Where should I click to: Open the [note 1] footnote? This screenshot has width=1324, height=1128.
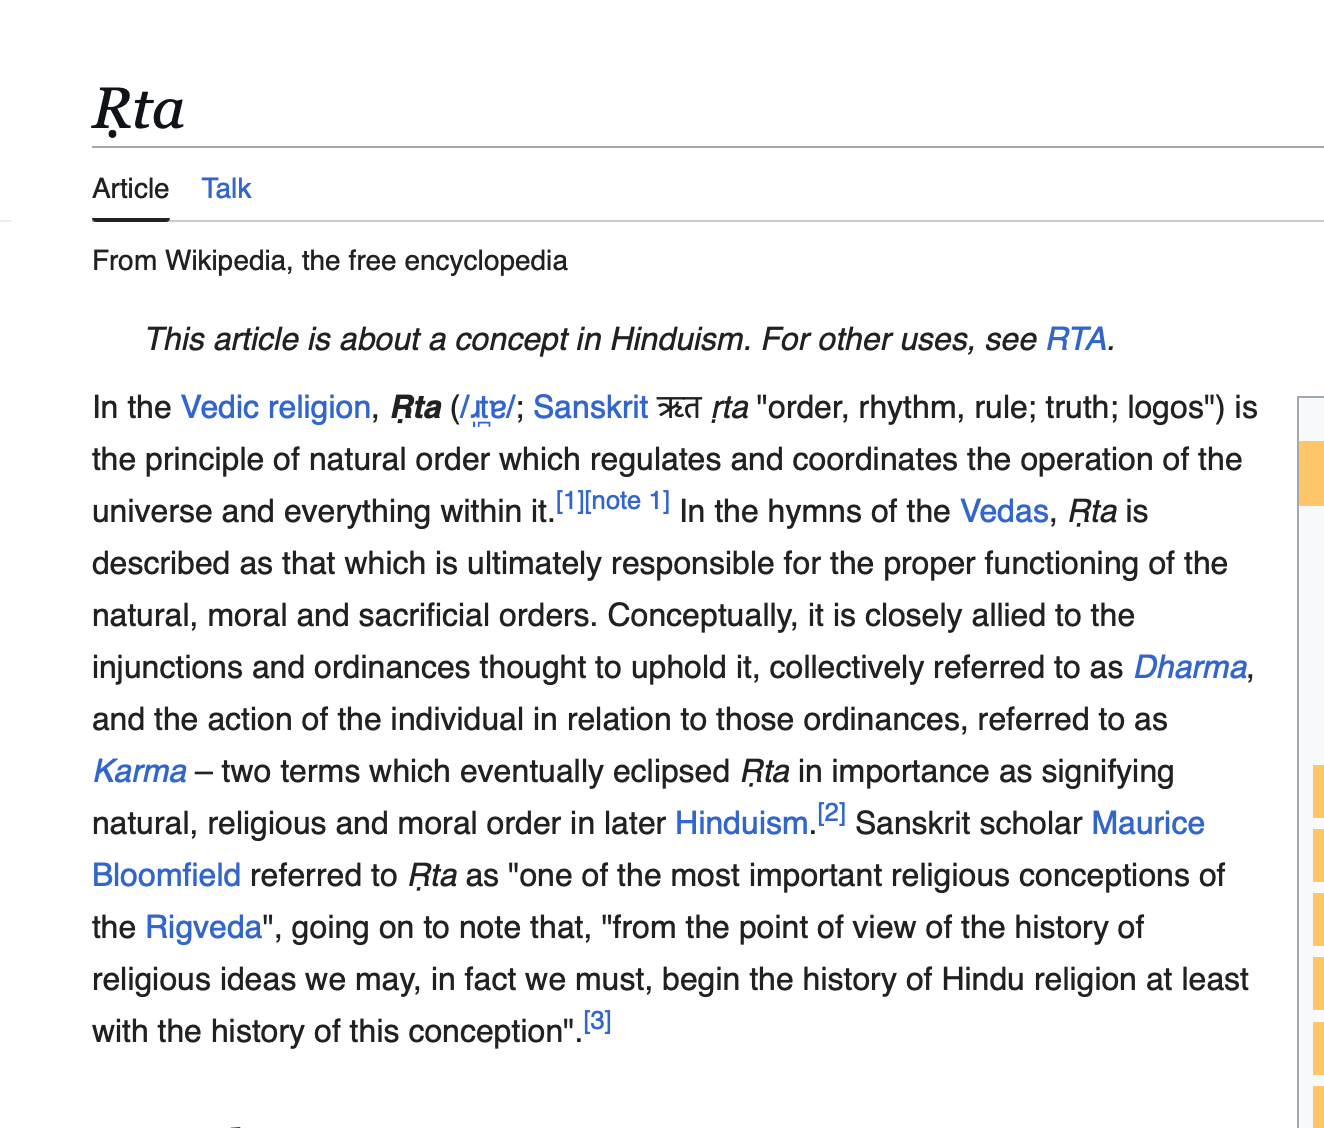(627, 501)
